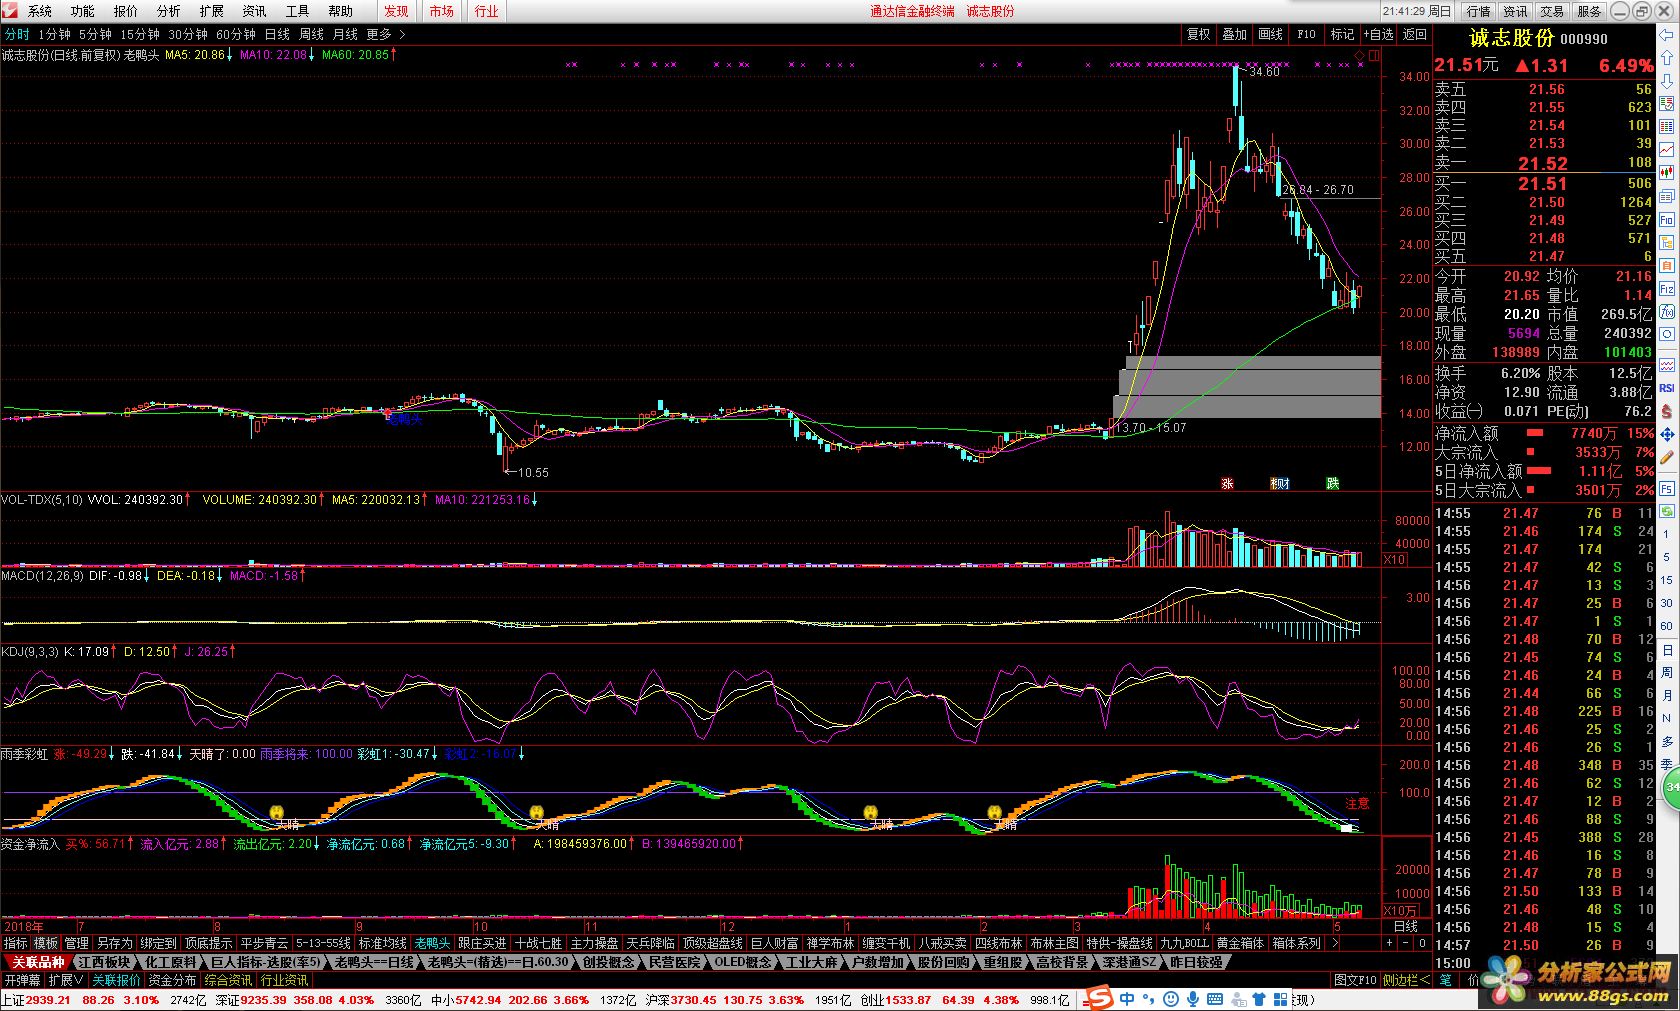Toggle the 标记 mark button
The width and height of the screenshot is (1680, 1011).
(x=1342, y=34)
